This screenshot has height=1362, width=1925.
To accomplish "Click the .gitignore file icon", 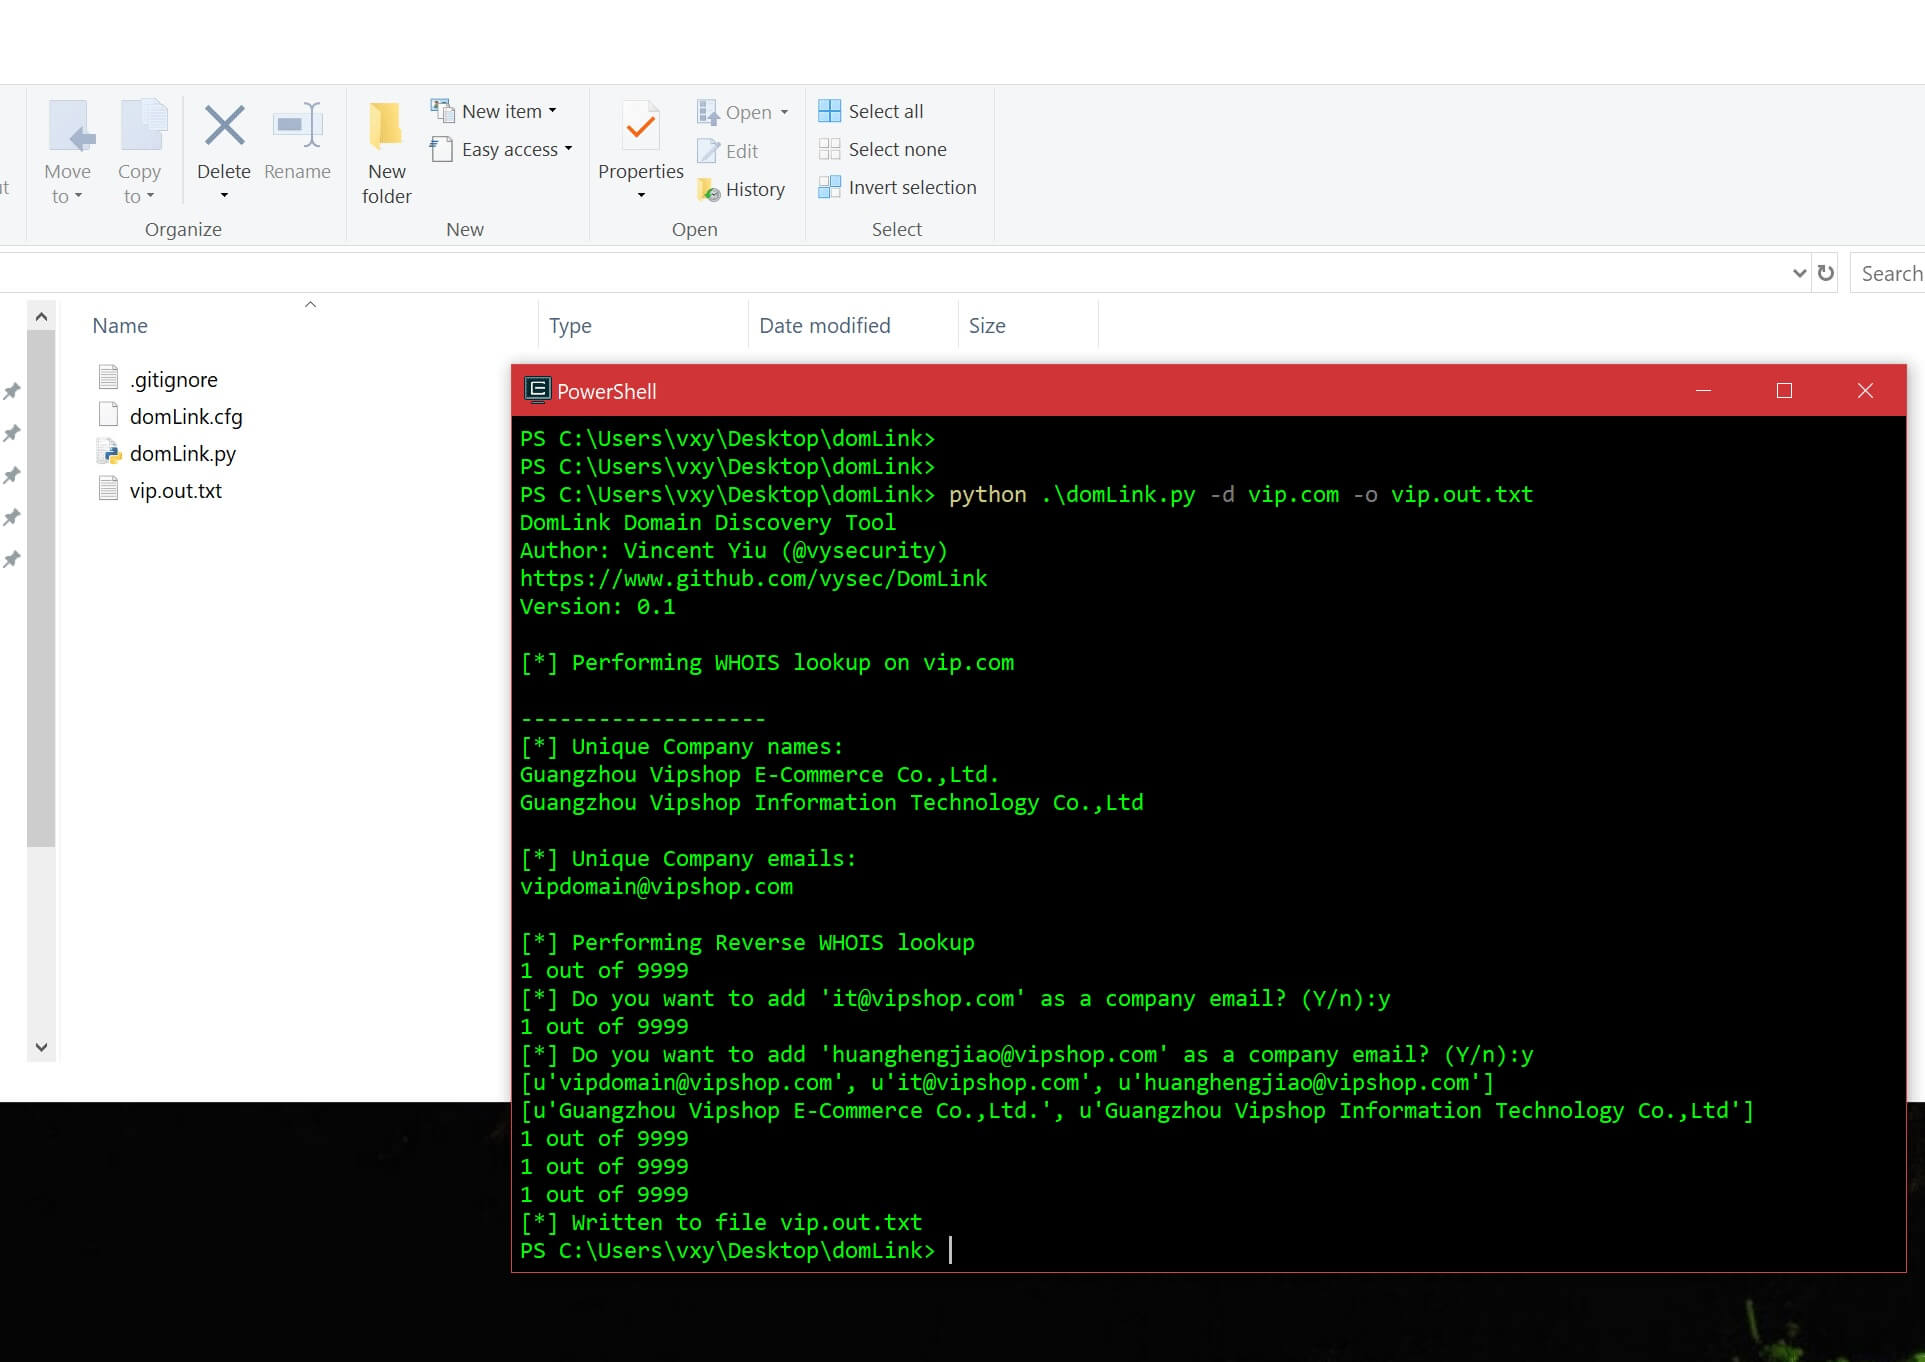I will click(x=109, y=377).
